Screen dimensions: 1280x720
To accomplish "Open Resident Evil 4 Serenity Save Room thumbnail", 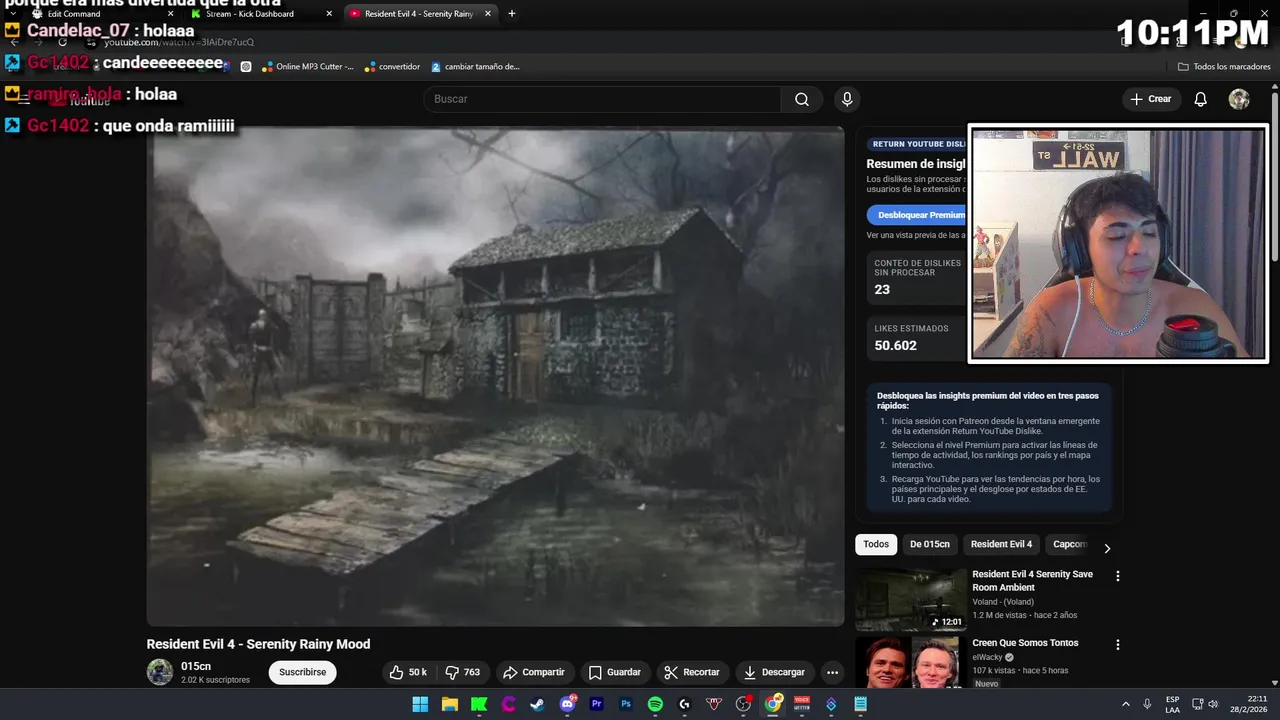I will click(x=911, y=600).
